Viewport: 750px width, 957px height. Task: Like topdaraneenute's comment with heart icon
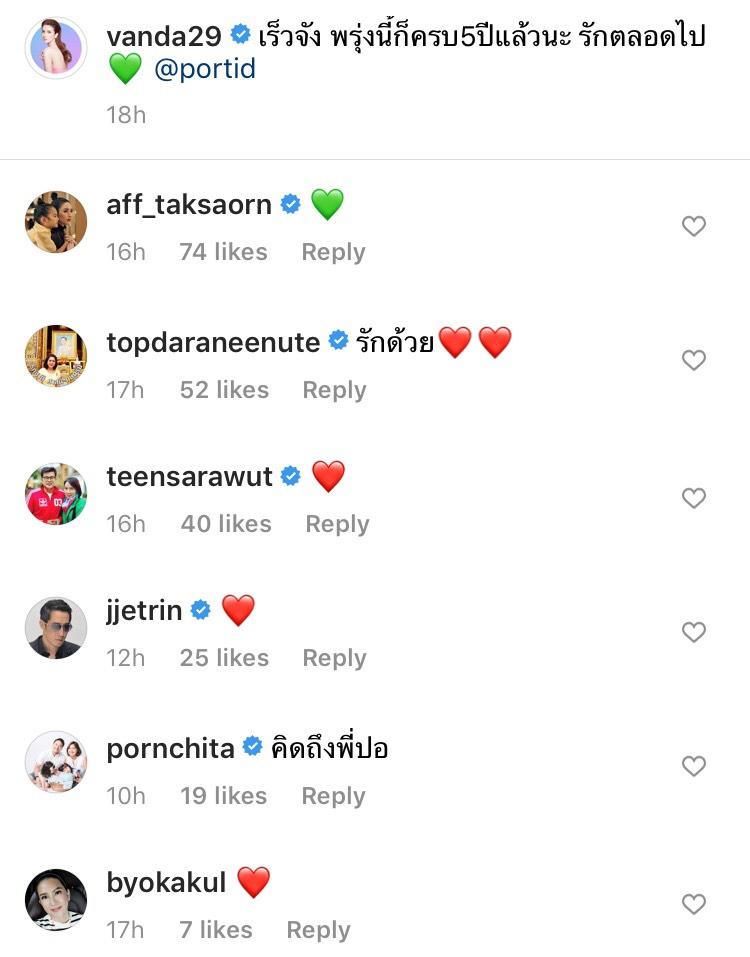click(693, 360)
